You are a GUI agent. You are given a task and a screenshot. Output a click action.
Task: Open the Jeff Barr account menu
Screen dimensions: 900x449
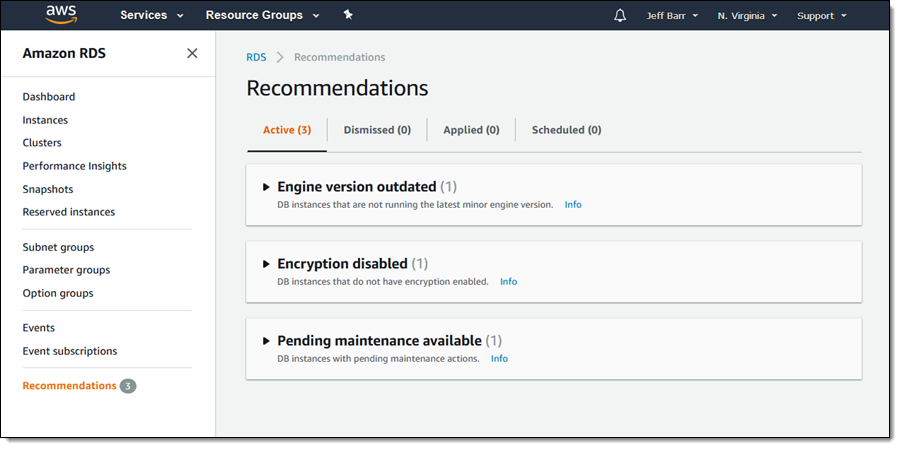(670, 16)
